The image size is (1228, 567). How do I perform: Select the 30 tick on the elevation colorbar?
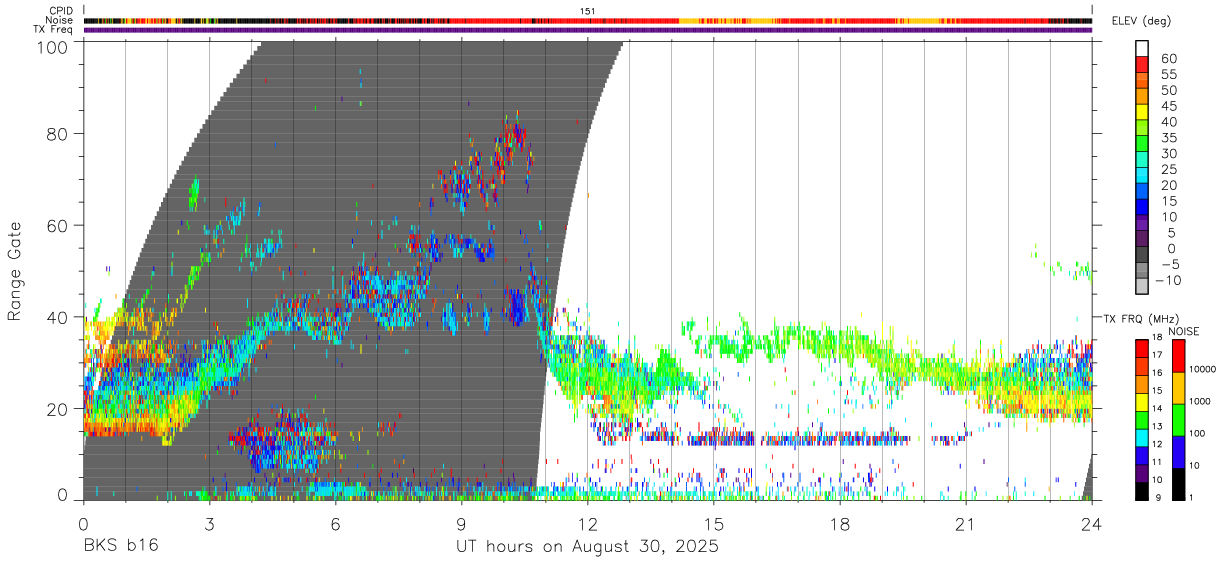pyautogui.click(x=1167, y=154)
